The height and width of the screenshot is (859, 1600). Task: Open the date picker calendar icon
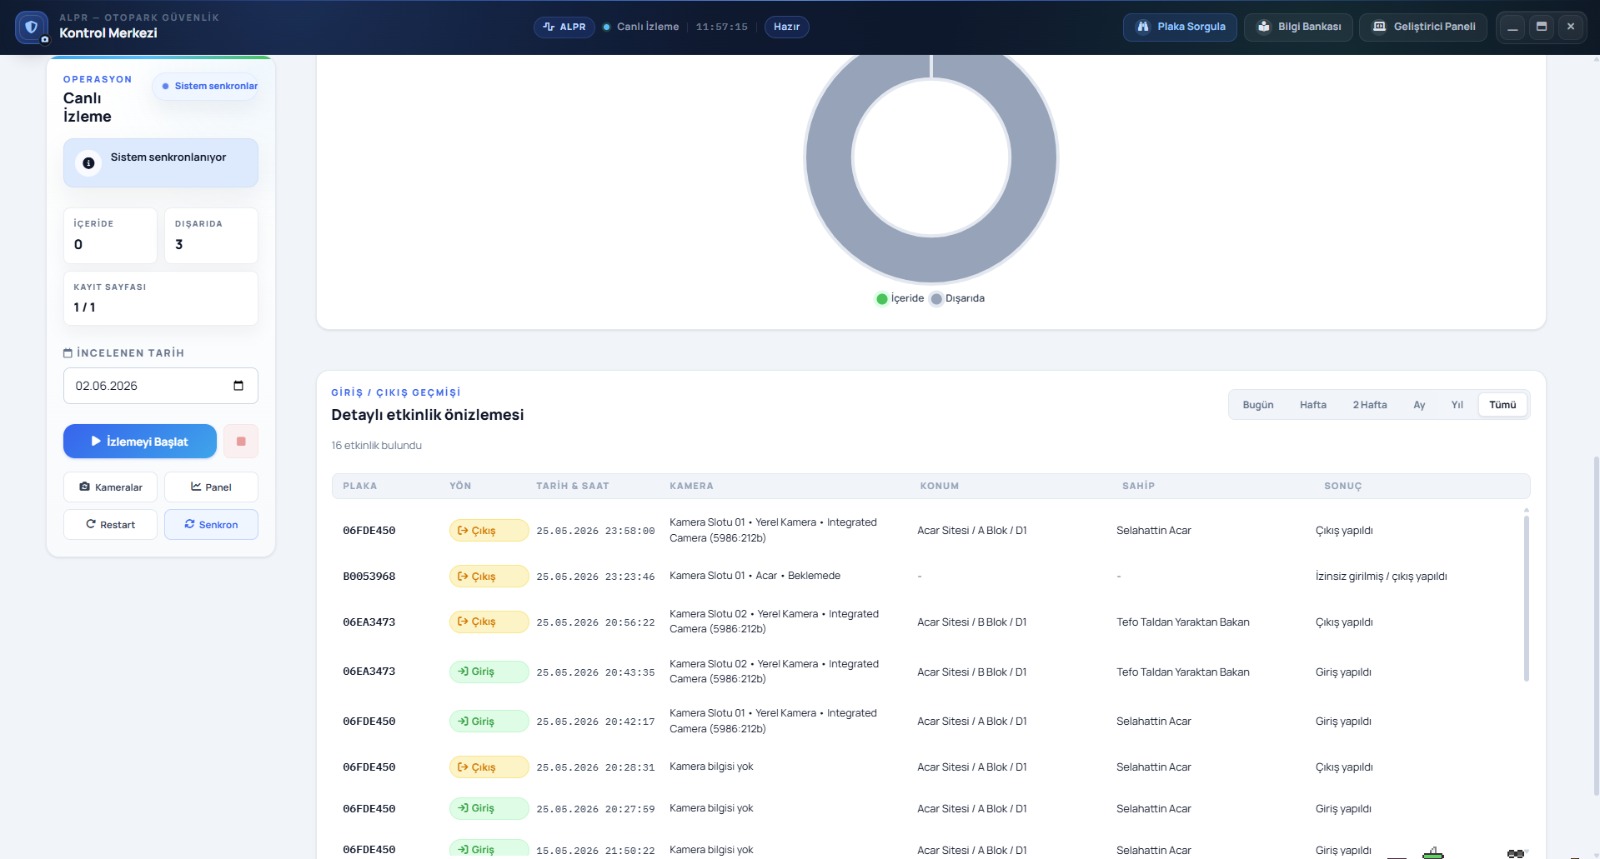(x=238, y=385)
